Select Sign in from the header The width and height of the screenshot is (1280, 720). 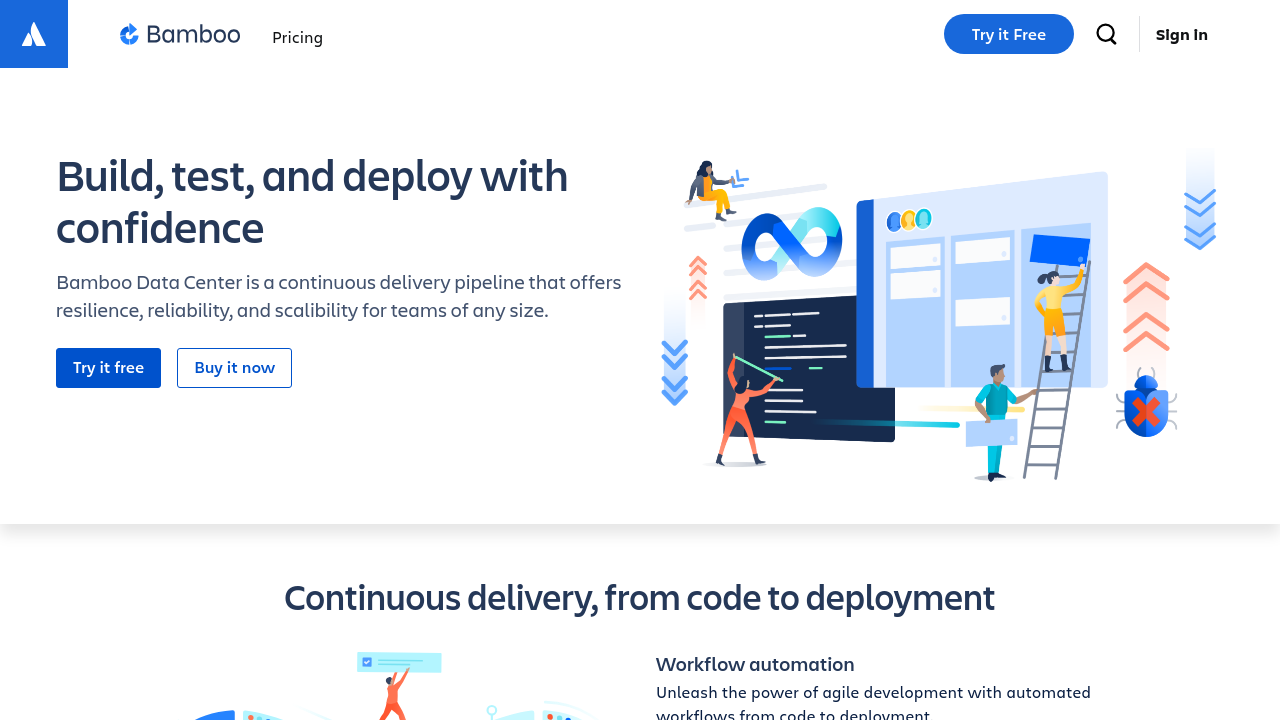pos(1181,35)
